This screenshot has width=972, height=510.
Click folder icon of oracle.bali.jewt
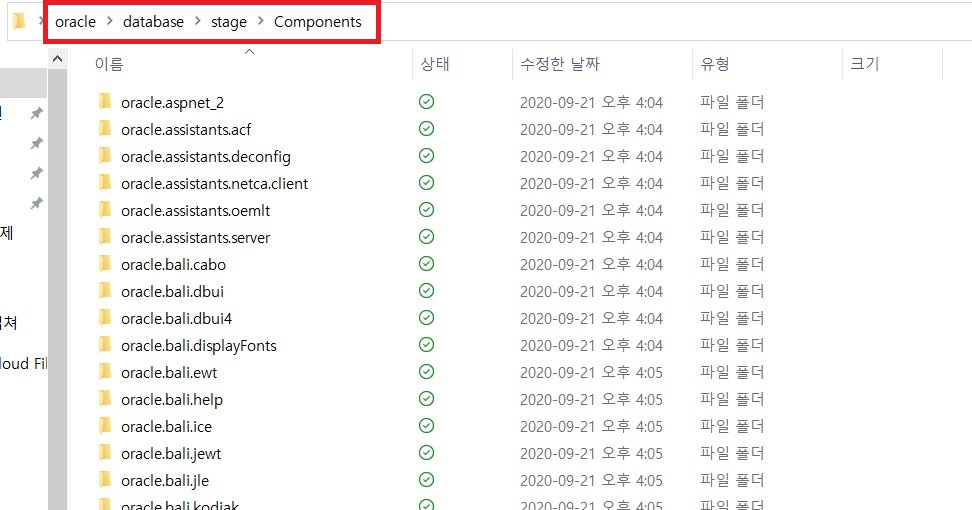(105, 453)
